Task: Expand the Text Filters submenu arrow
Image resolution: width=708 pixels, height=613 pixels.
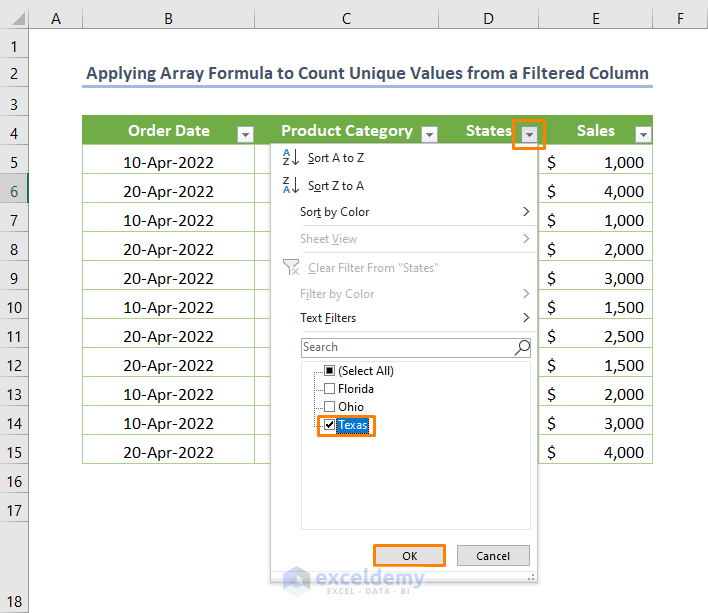Action: point(526,317)
